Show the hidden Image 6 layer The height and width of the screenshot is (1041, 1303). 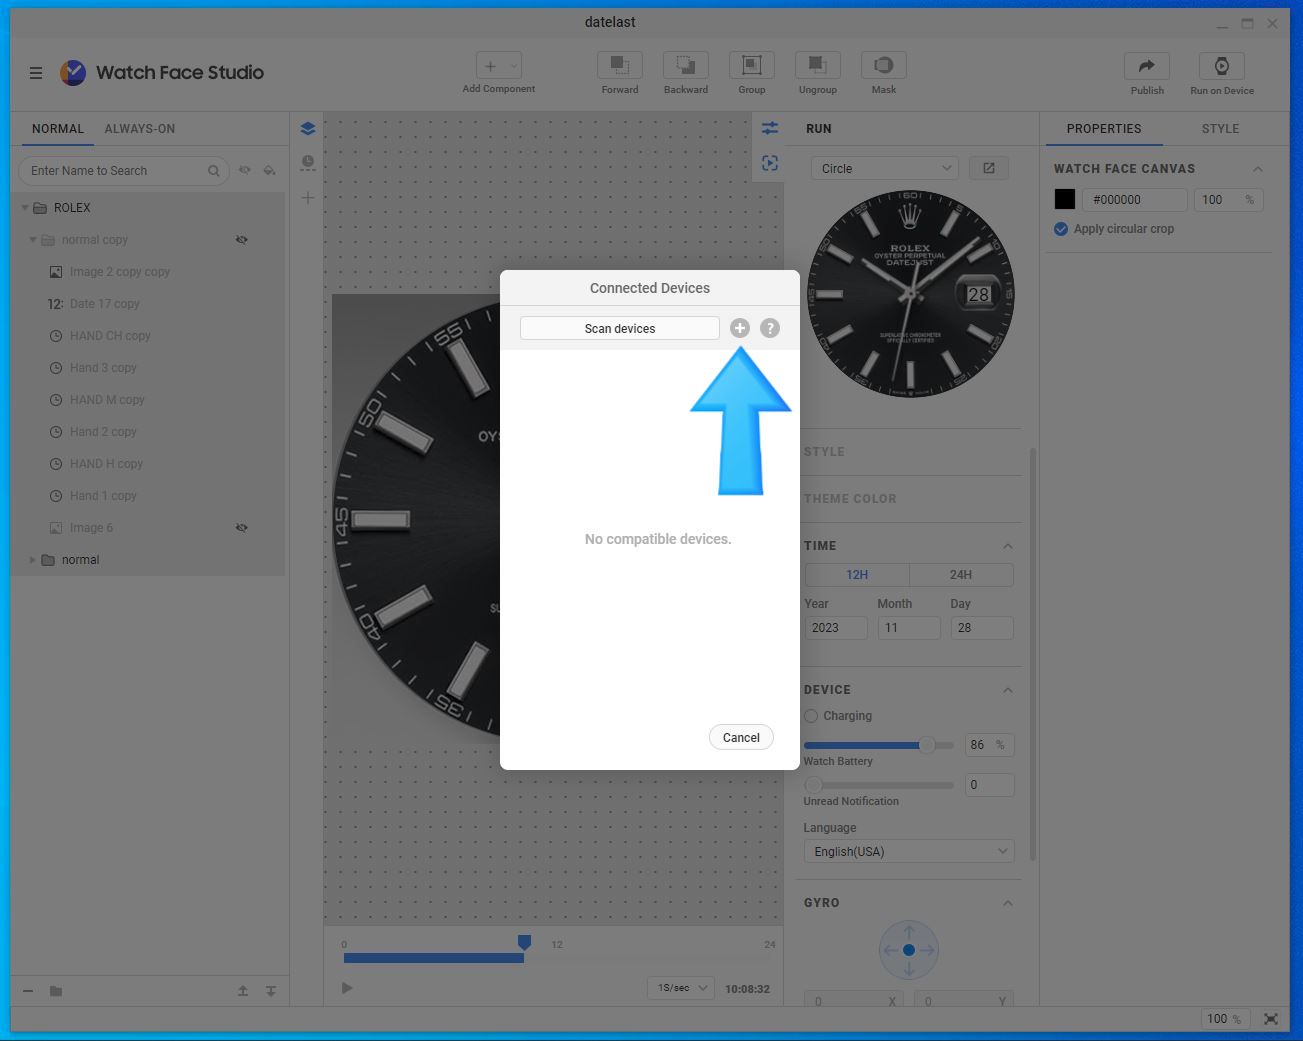click(241, 528)
